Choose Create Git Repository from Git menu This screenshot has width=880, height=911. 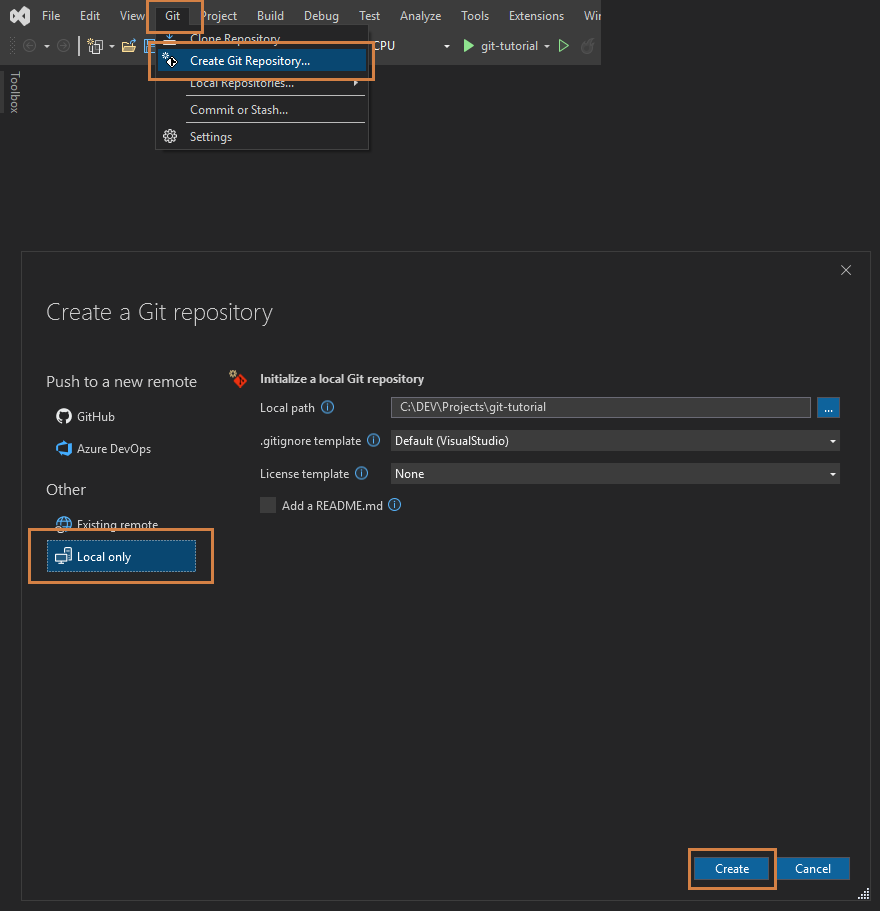click(x=250, y=61)
